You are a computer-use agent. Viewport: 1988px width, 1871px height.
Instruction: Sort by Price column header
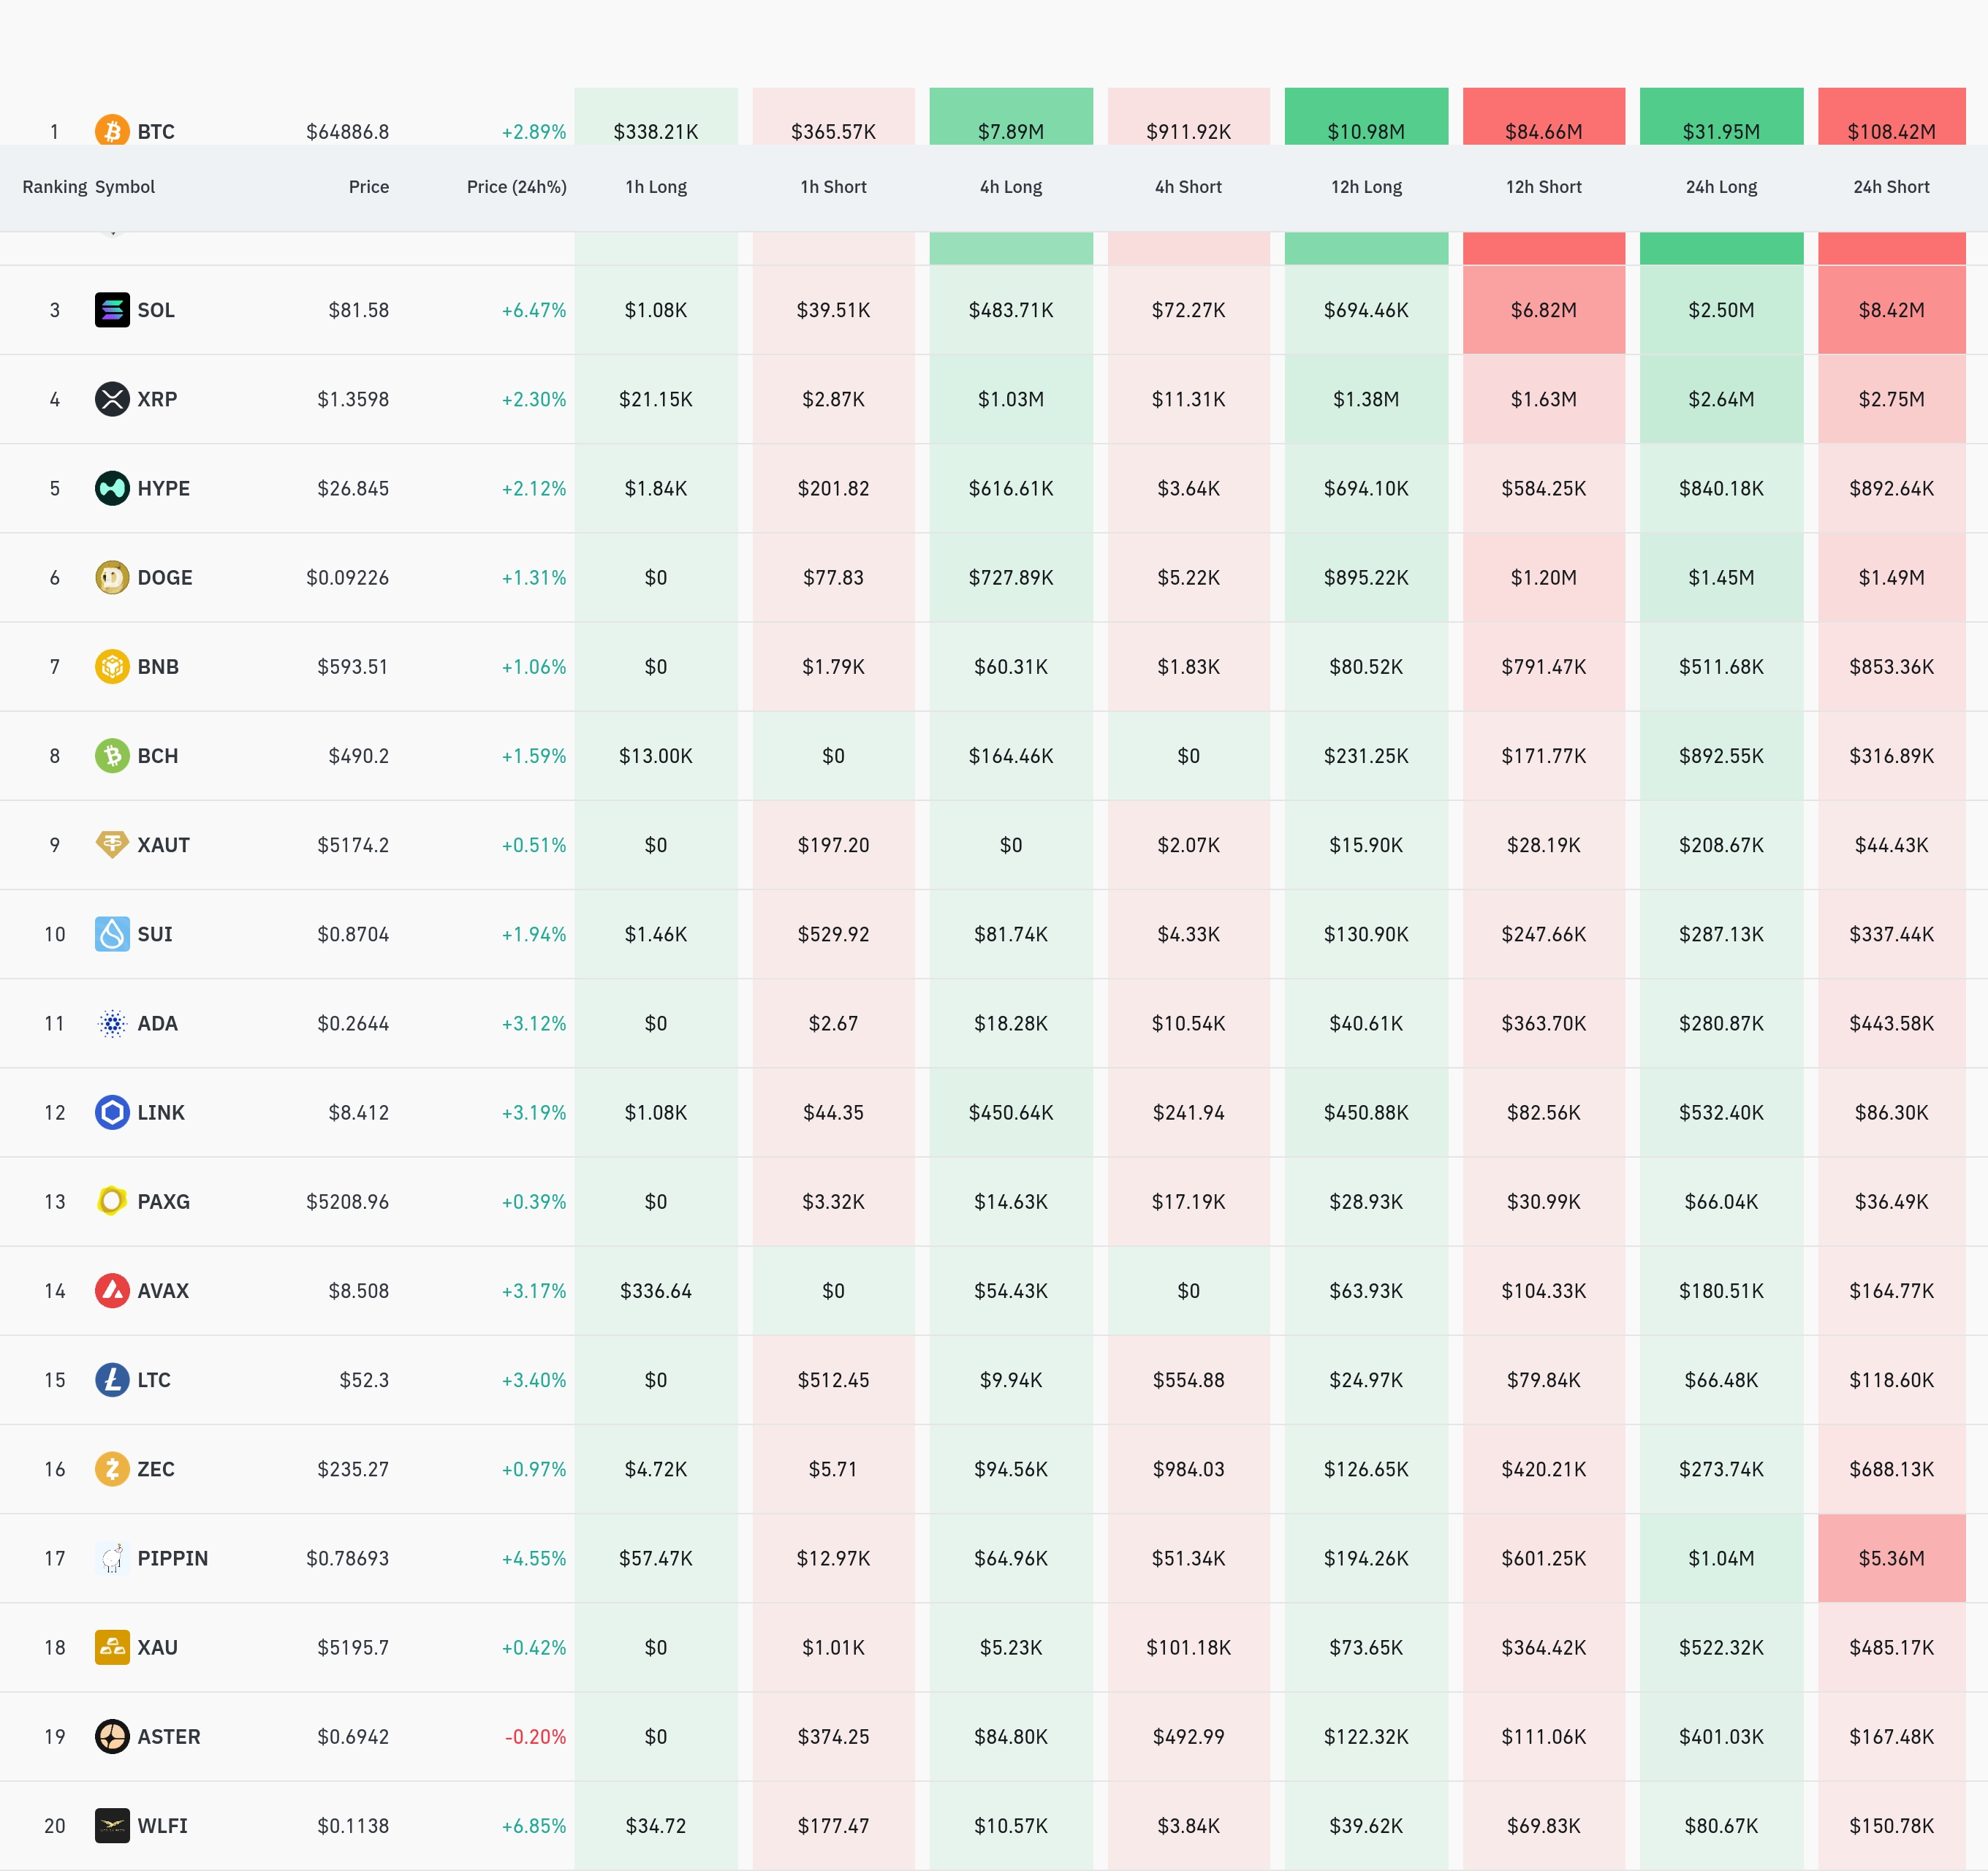(368, 187)
